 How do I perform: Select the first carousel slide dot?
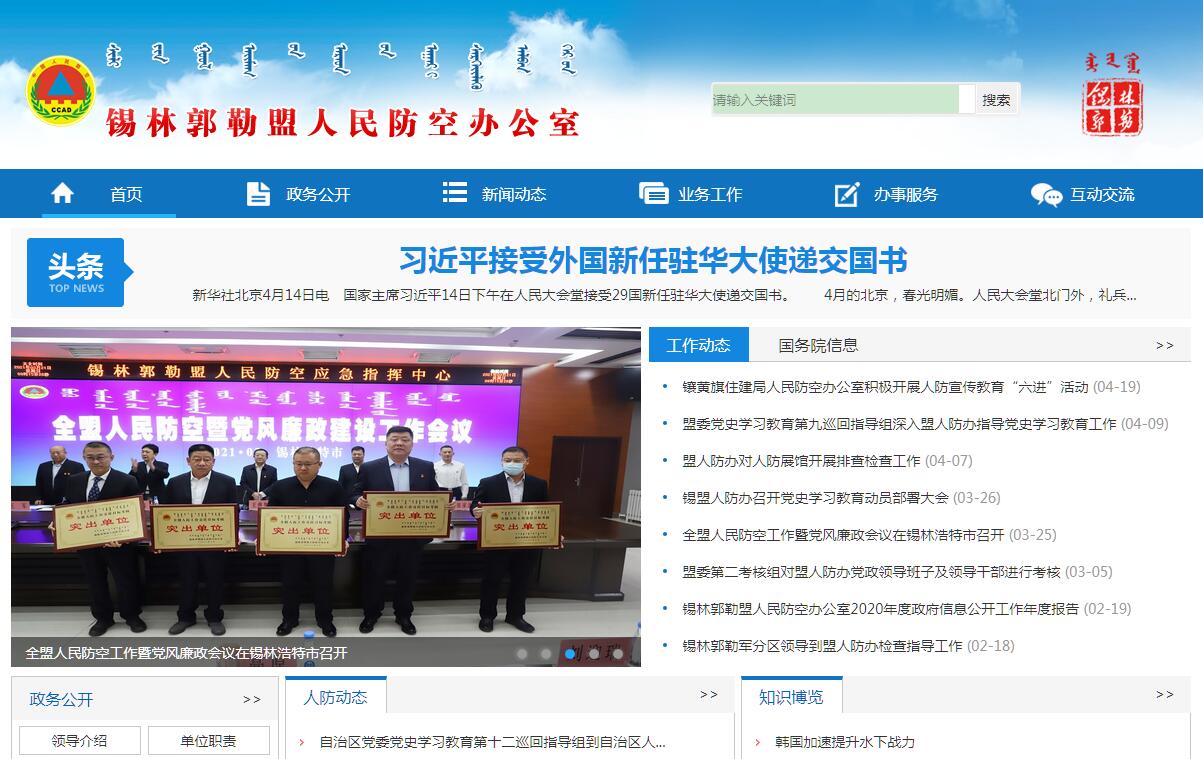[522, 653]
